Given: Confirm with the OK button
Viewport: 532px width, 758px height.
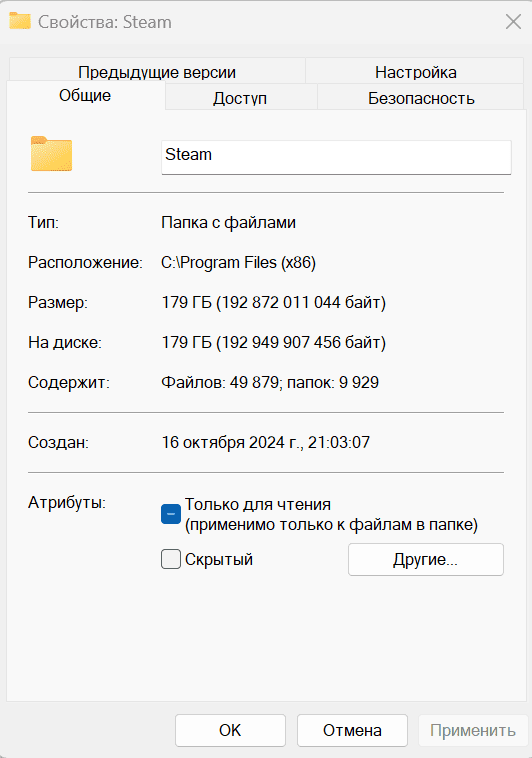Looking at the screenshot, I should point(230,730).
